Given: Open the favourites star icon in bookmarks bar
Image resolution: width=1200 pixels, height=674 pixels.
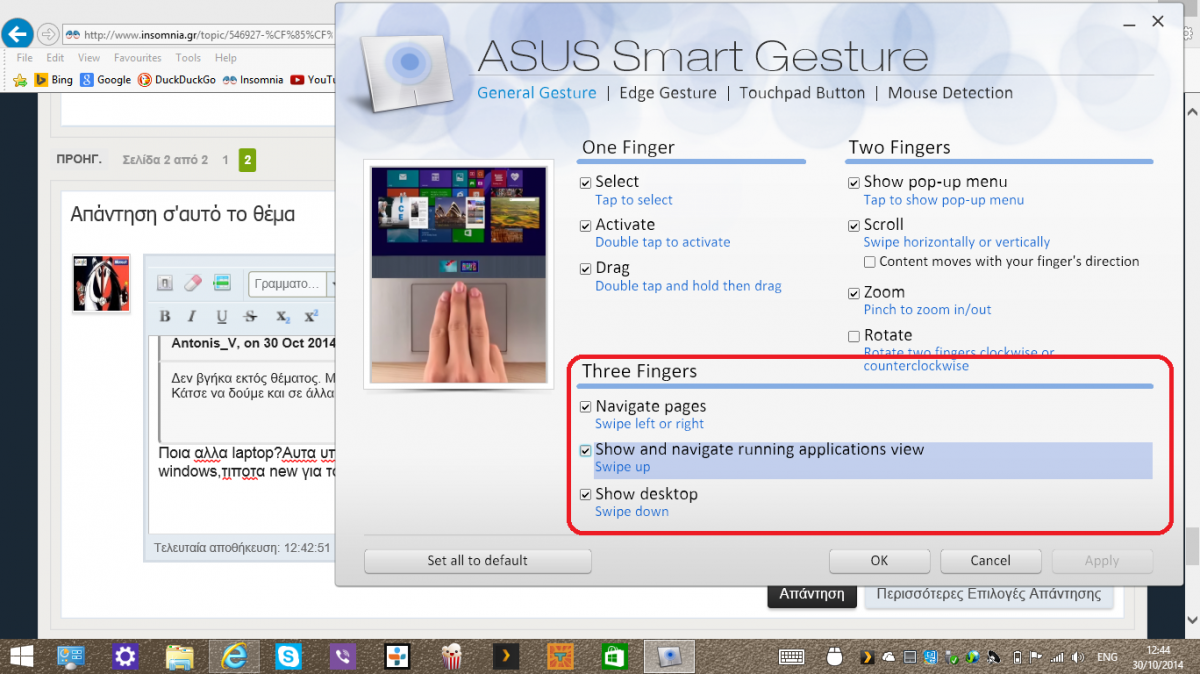Looking at the screenshot, I should point(20,79).
